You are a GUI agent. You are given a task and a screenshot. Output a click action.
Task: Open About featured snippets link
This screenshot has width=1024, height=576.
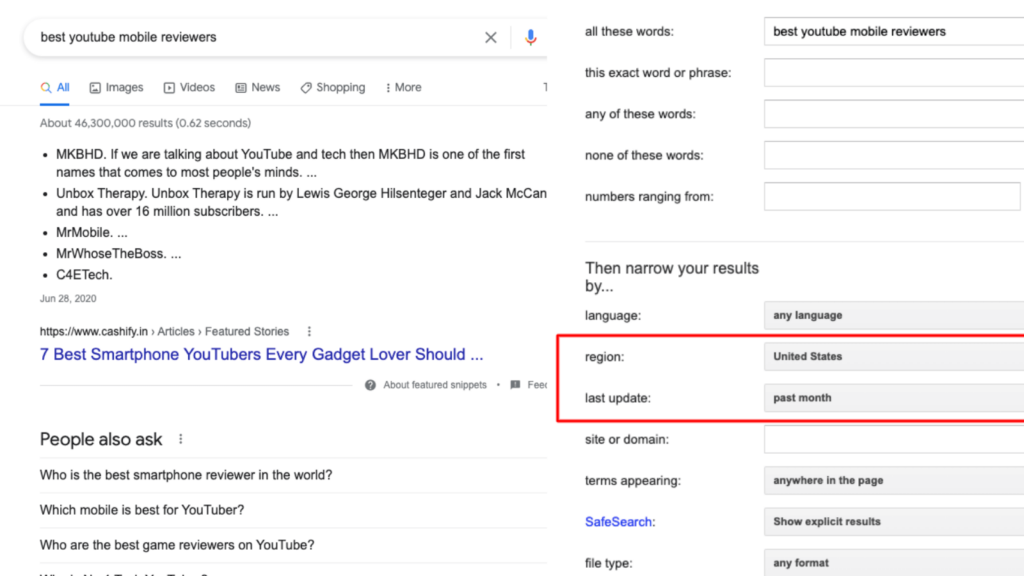pyautogui.click(x=435, y=385)
